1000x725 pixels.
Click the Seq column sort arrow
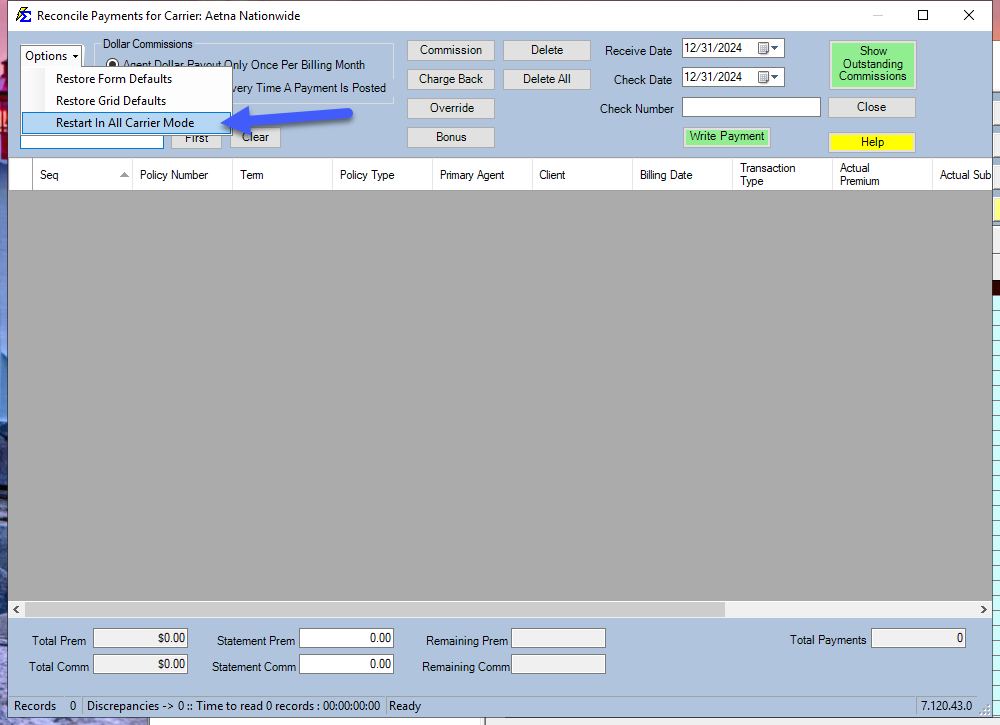coord(124,175)
